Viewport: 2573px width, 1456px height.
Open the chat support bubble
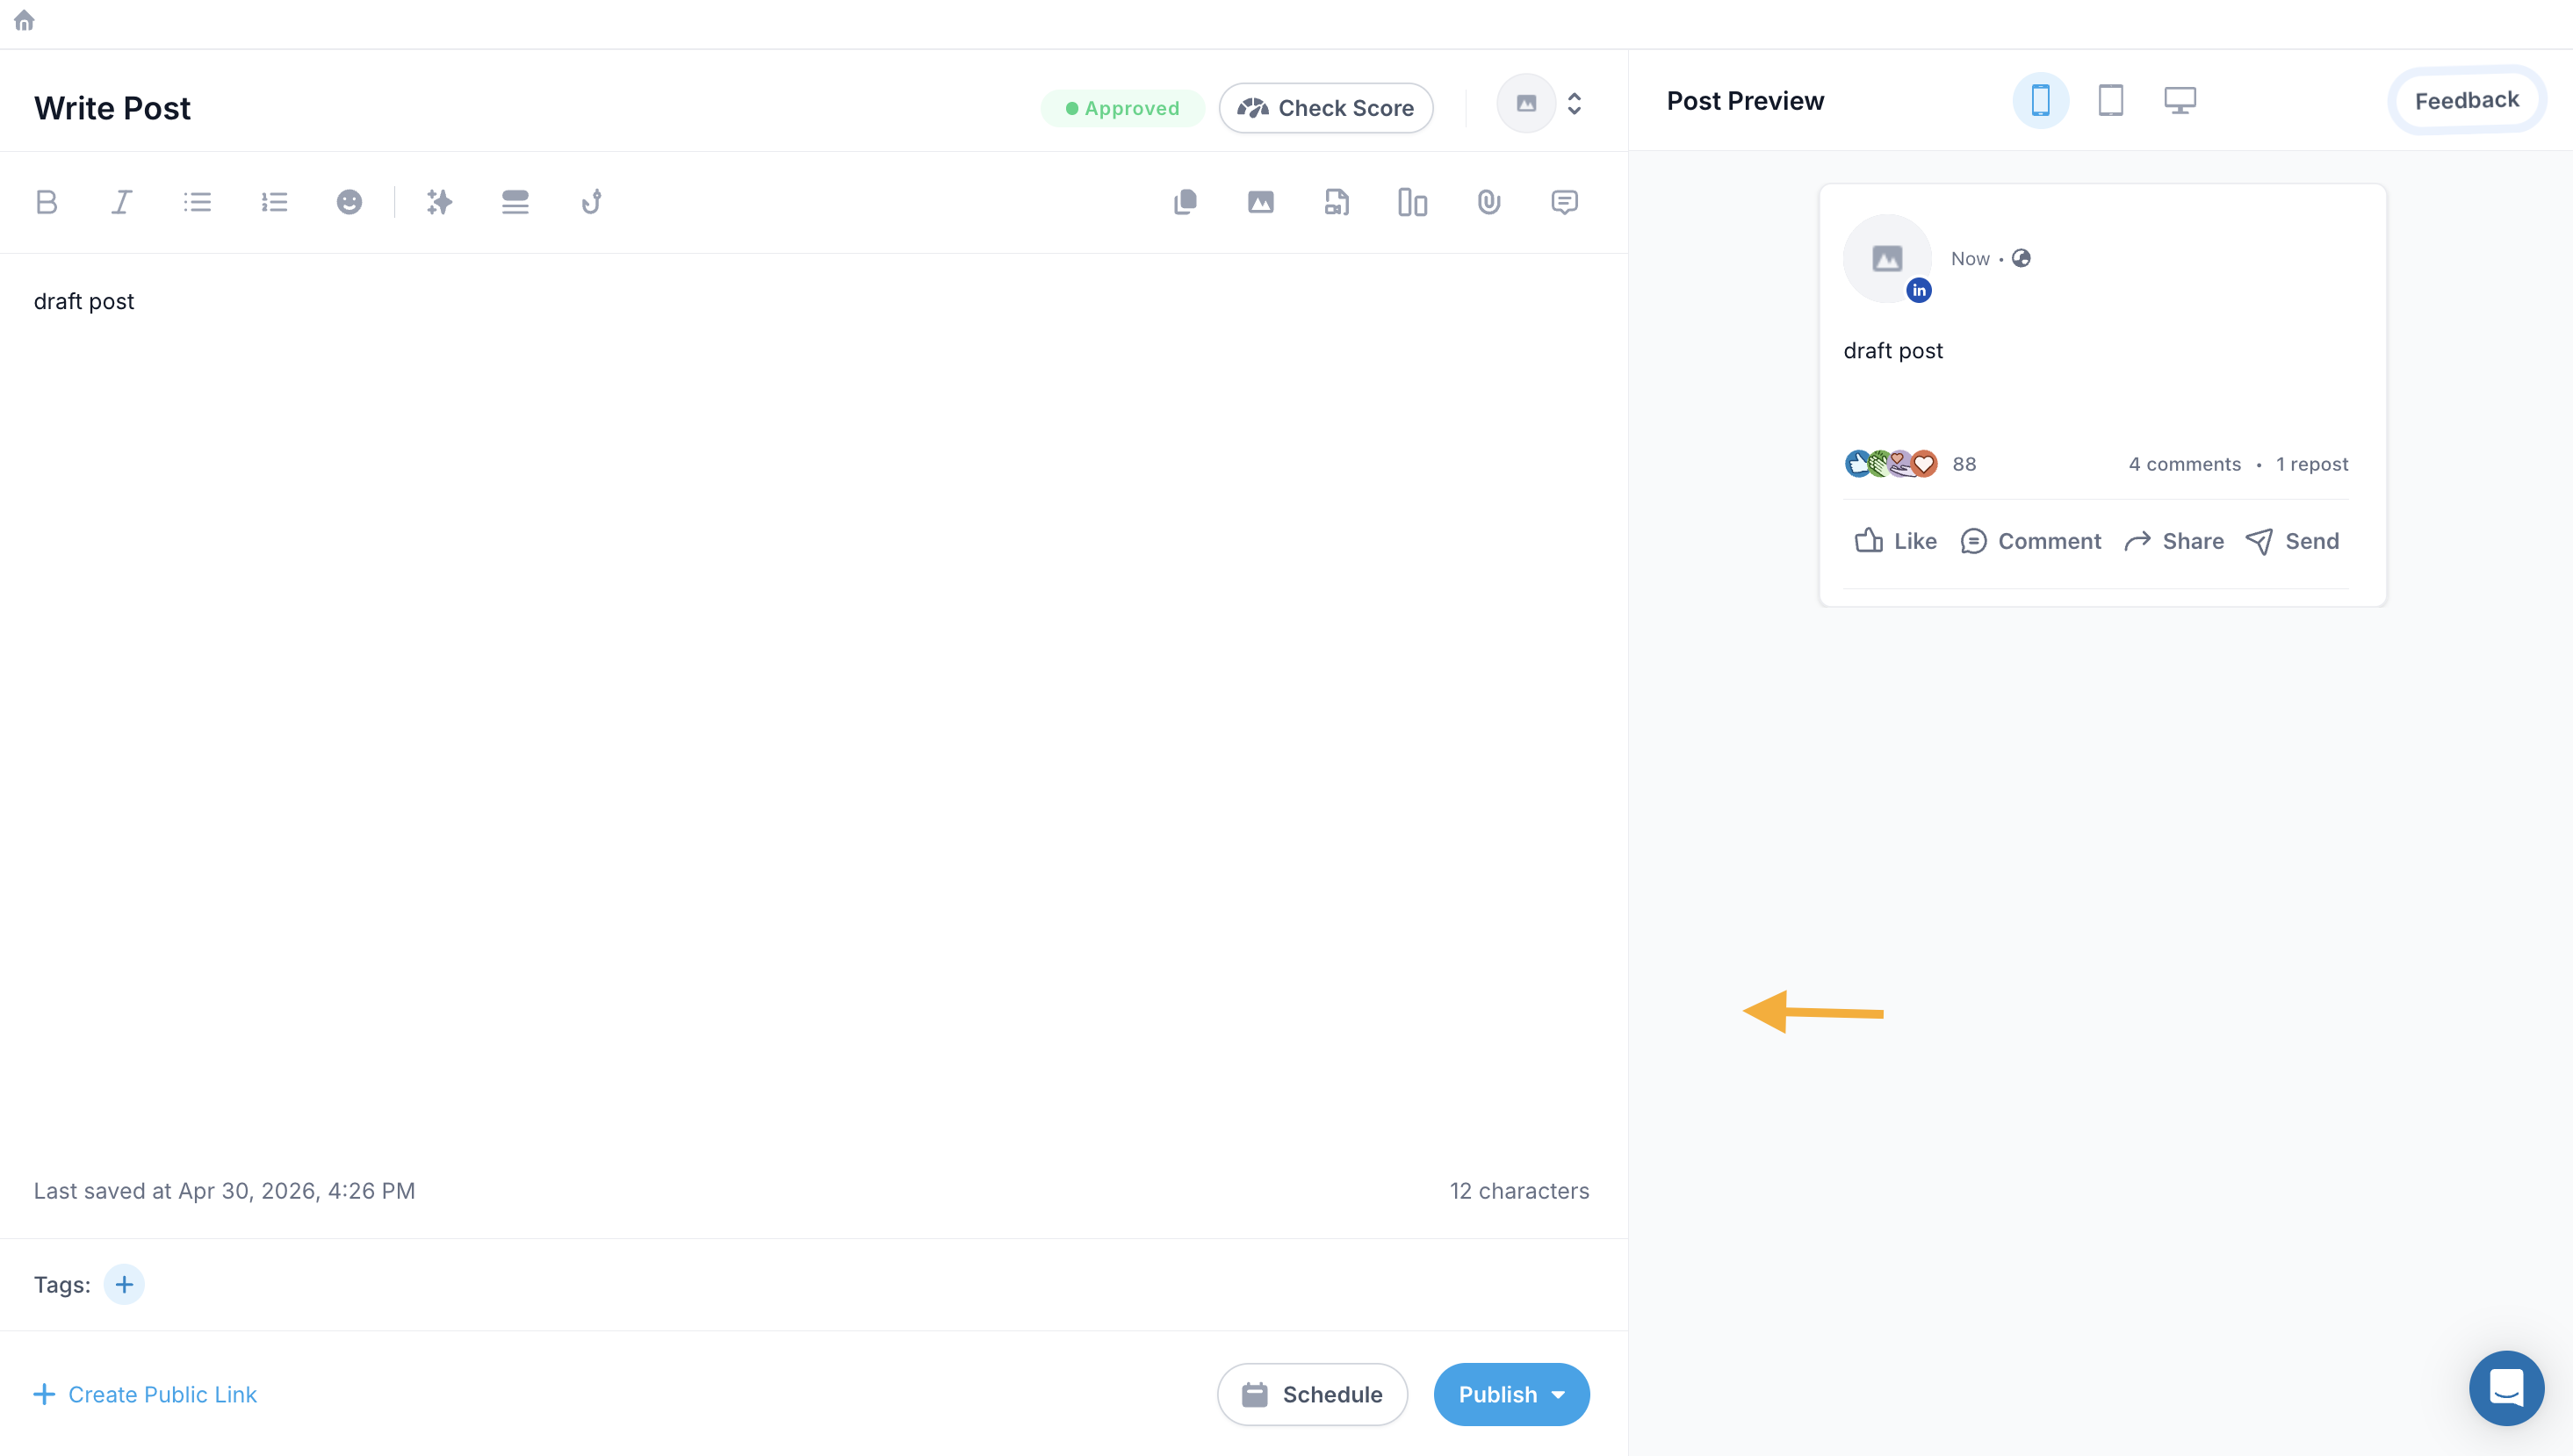pos(2506,1387)
